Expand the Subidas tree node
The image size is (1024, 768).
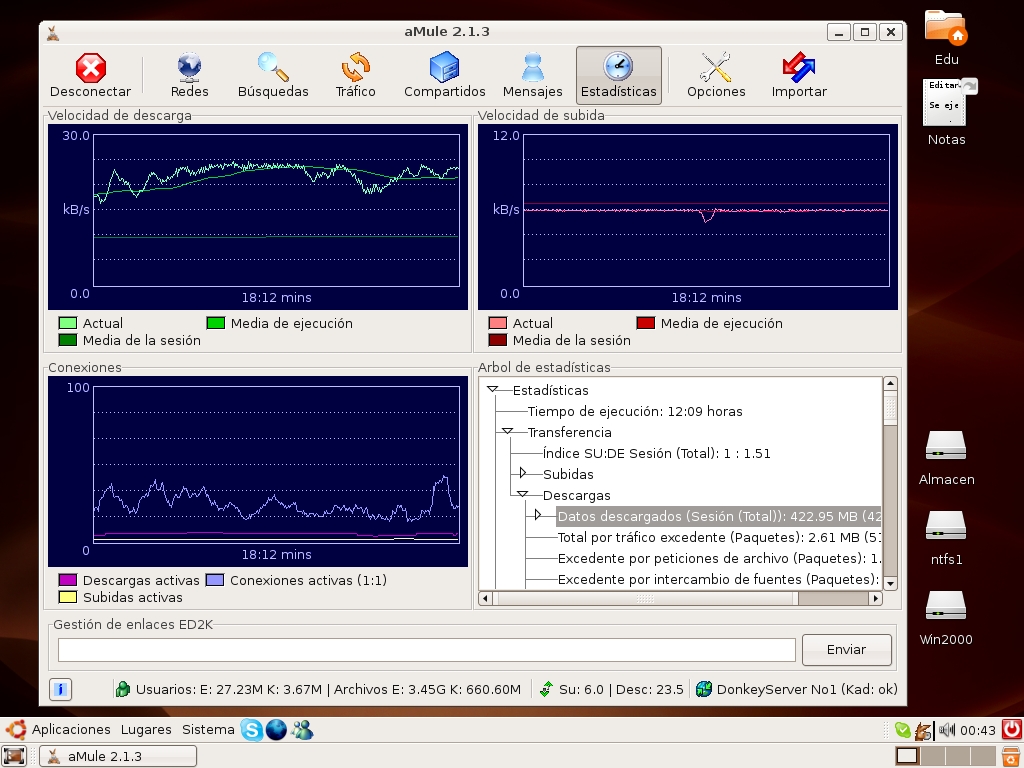[x=522, y=473]
